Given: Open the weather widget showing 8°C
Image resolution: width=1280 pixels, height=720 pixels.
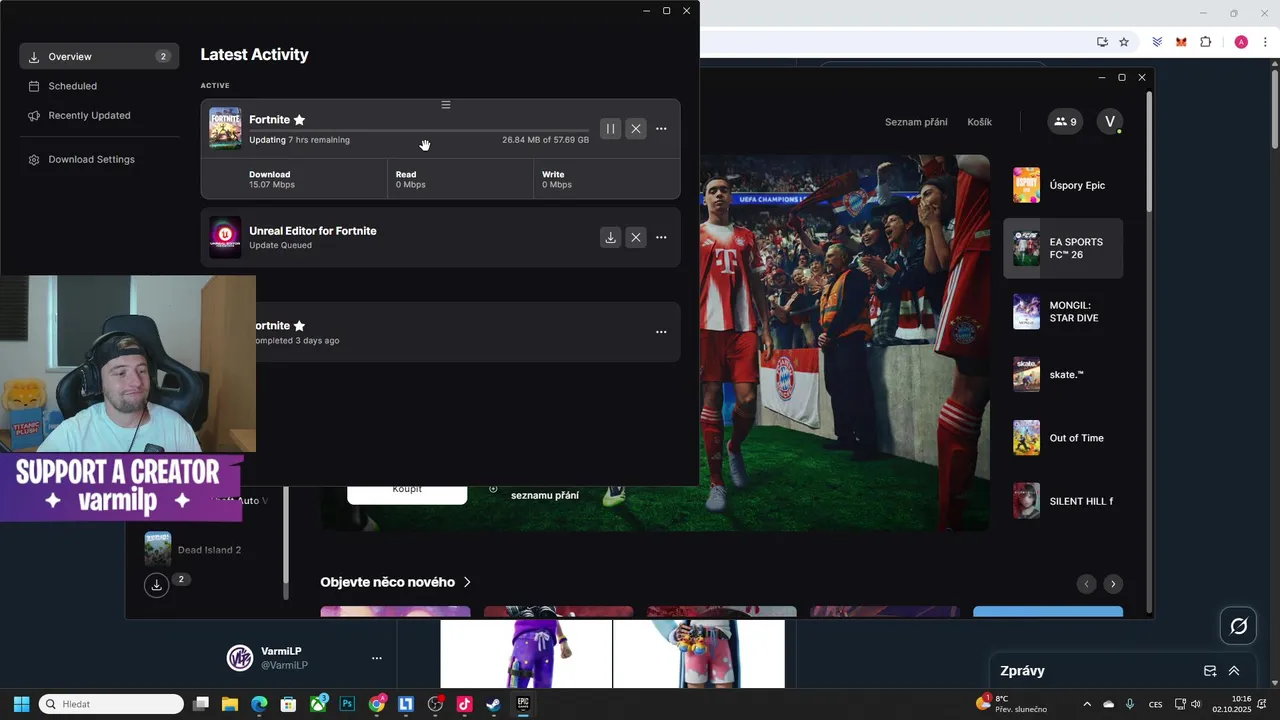Looking at the screenshot, I should [1012, 704].
